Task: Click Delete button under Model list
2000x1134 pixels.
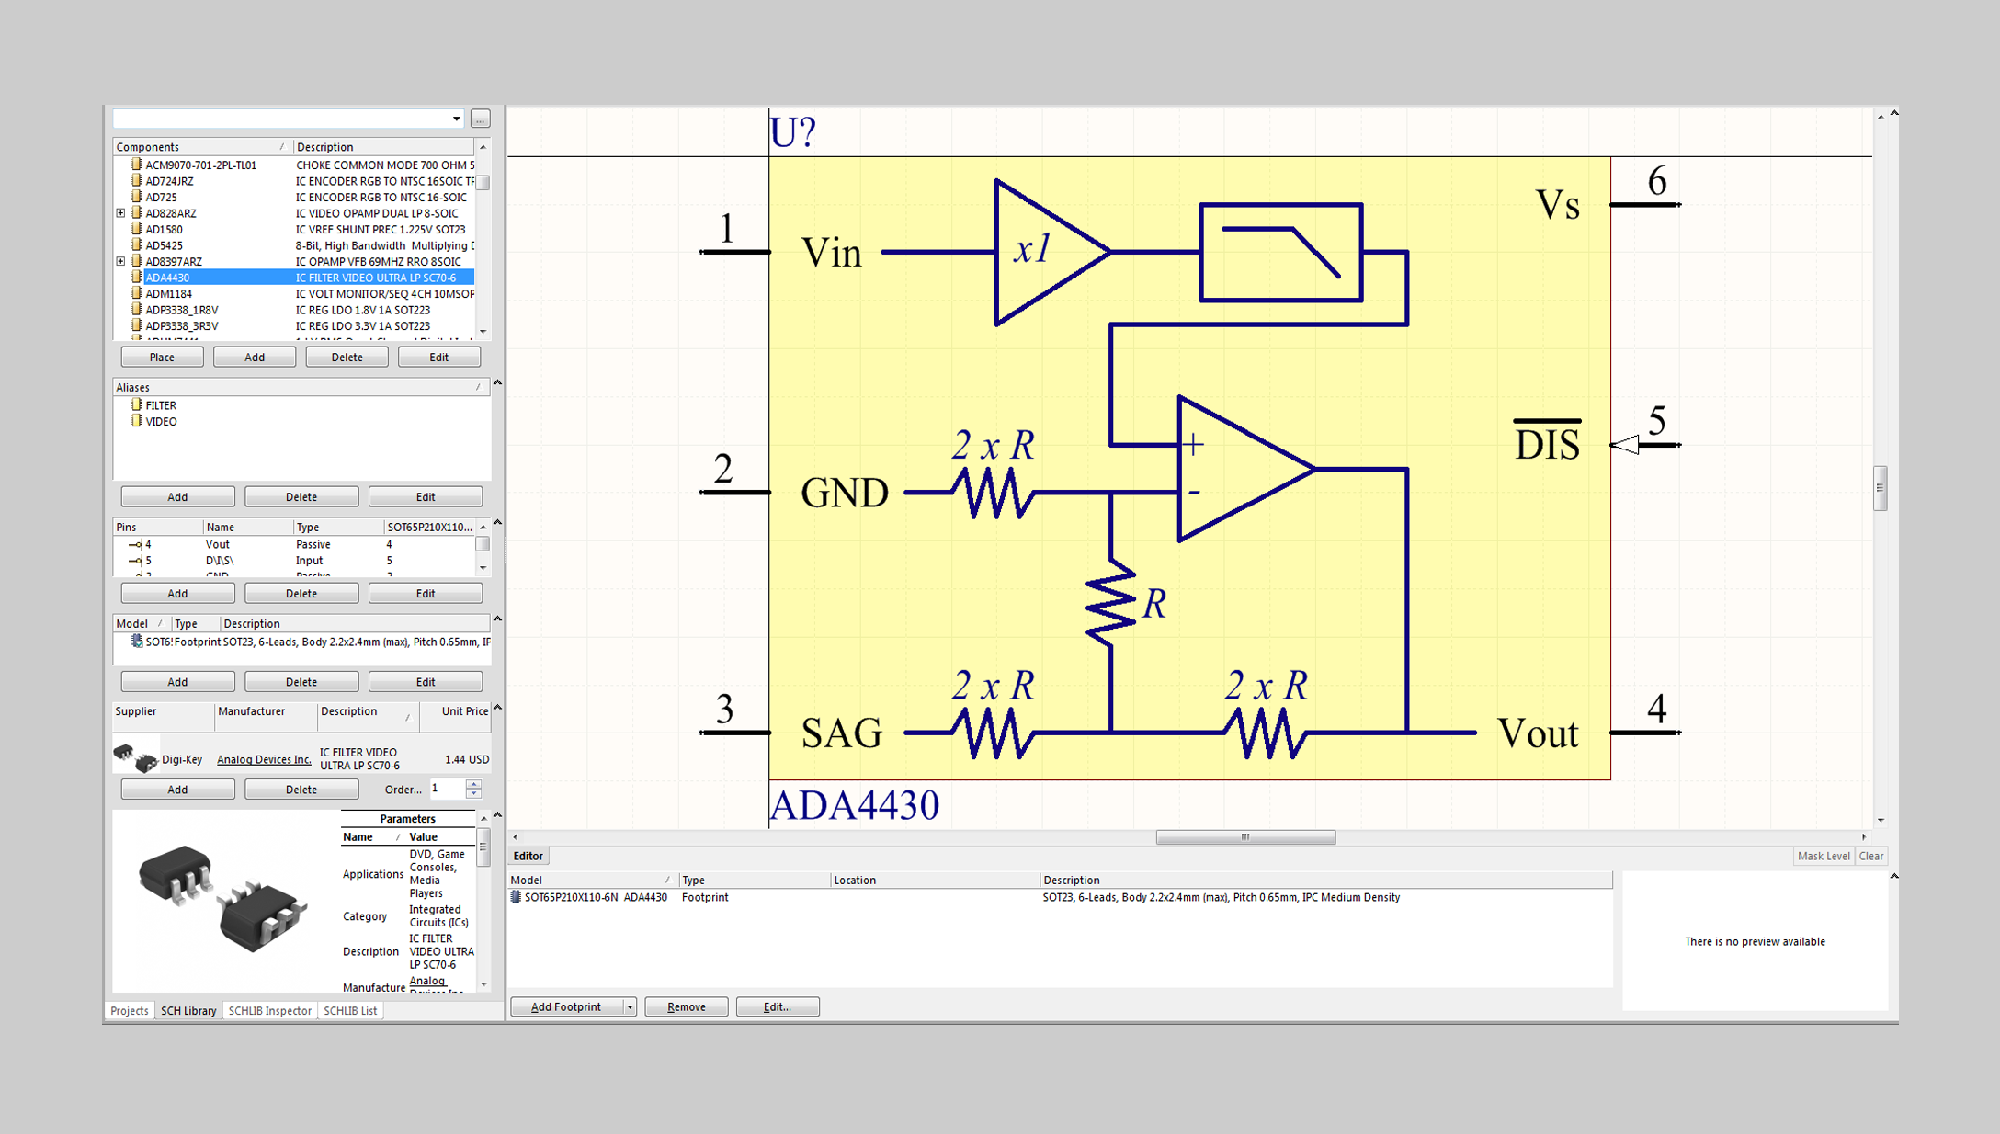Action: [x=301, y=682]
